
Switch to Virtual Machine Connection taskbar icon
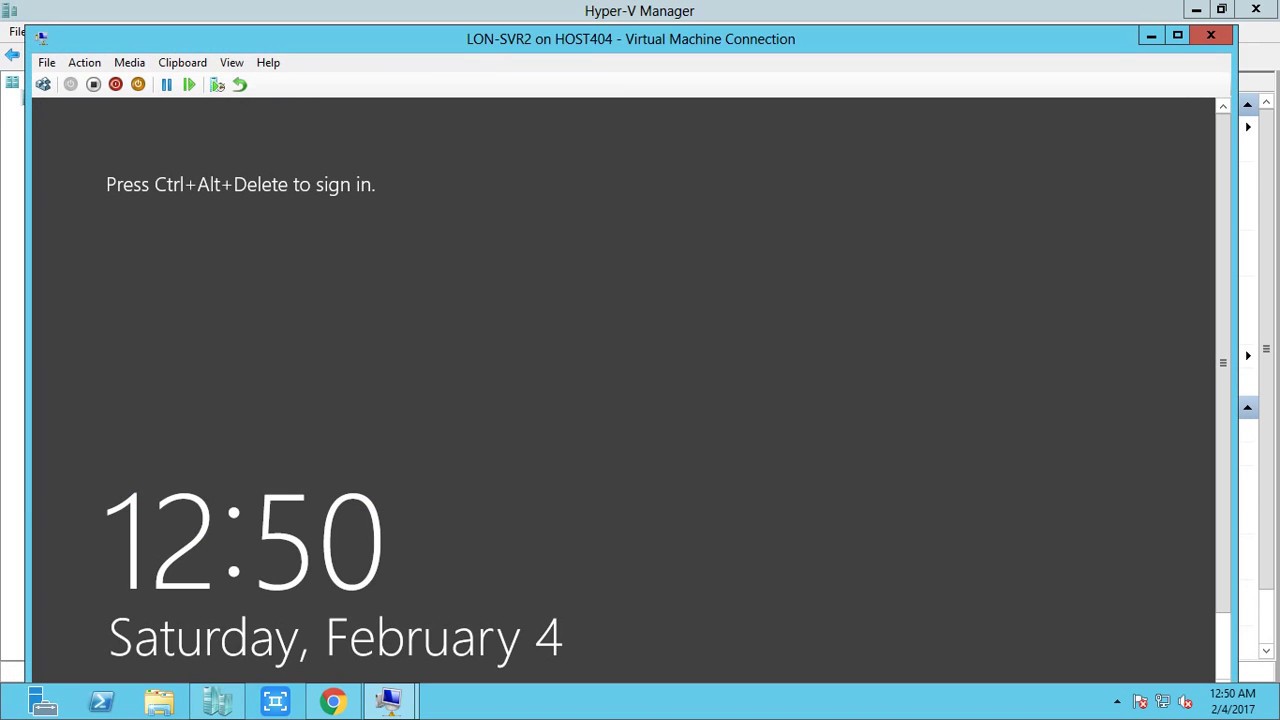[x=391, y=701]
